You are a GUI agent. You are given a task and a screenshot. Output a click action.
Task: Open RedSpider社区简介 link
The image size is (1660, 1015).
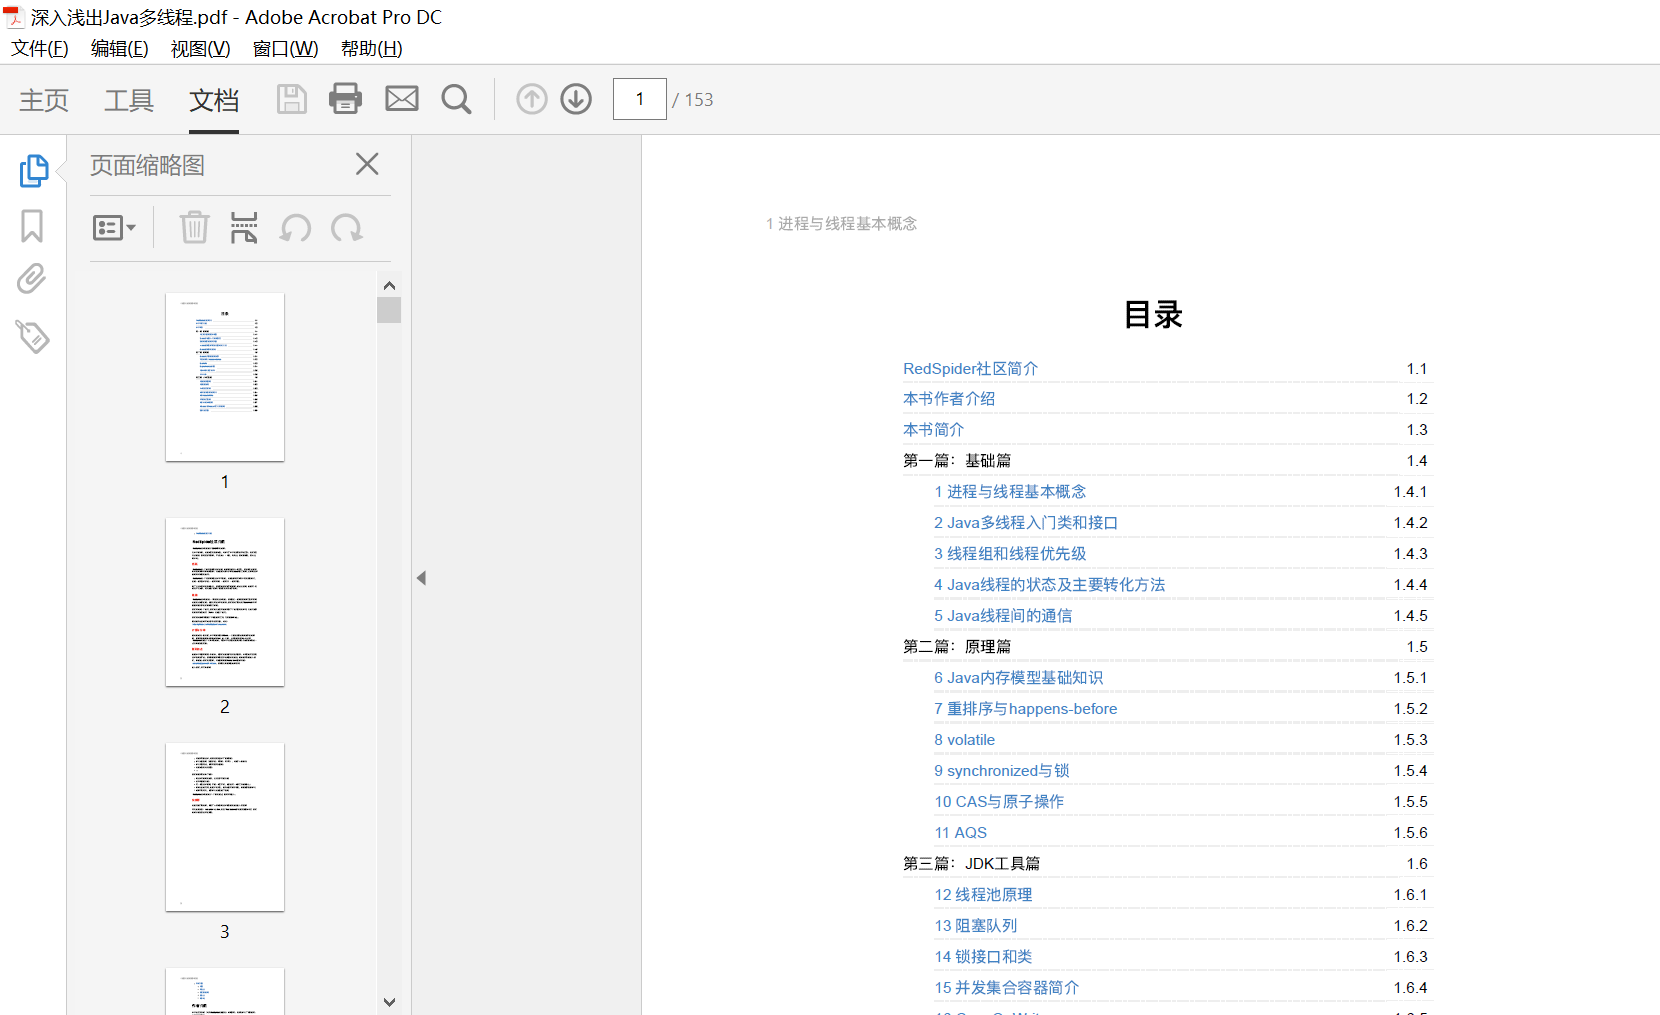[x=970, y=369]
